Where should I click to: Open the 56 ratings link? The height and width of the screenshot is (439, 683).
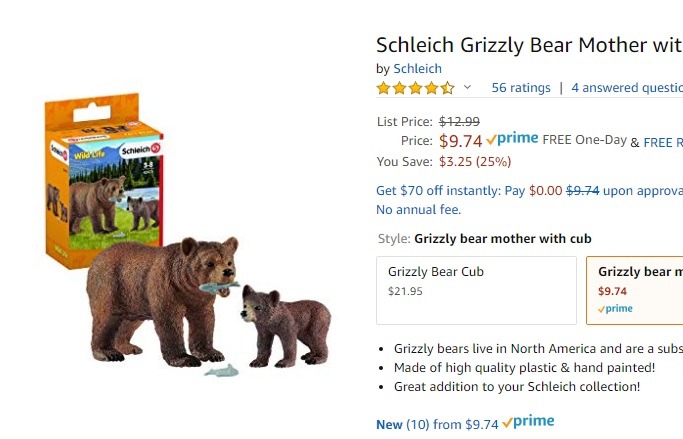(521, 88)
